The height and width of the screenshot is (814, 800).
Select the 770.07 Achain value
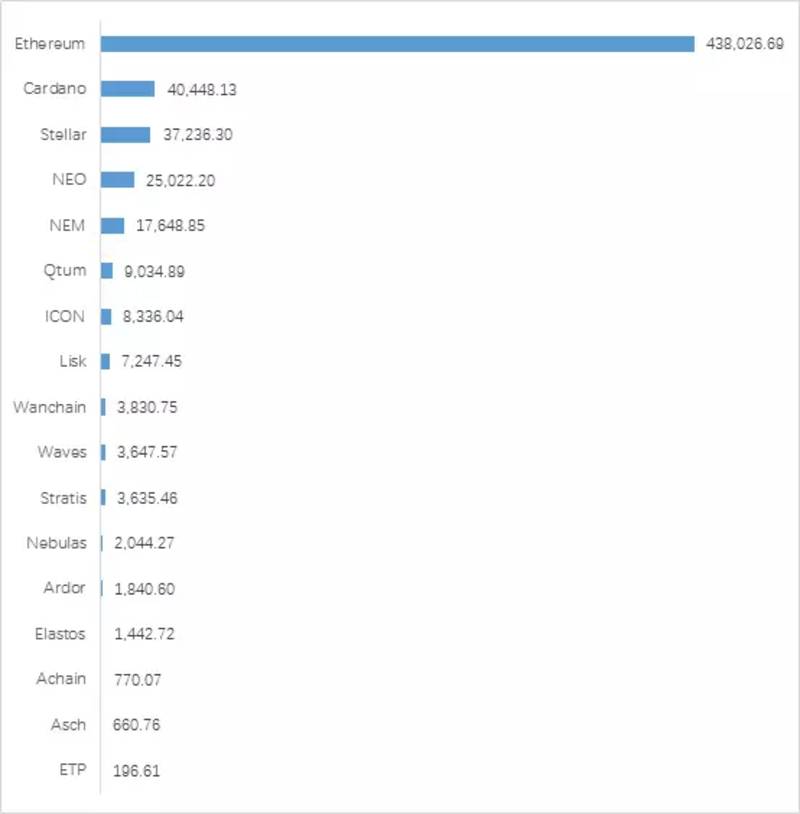pyautogui.click(x=138, y=680)
